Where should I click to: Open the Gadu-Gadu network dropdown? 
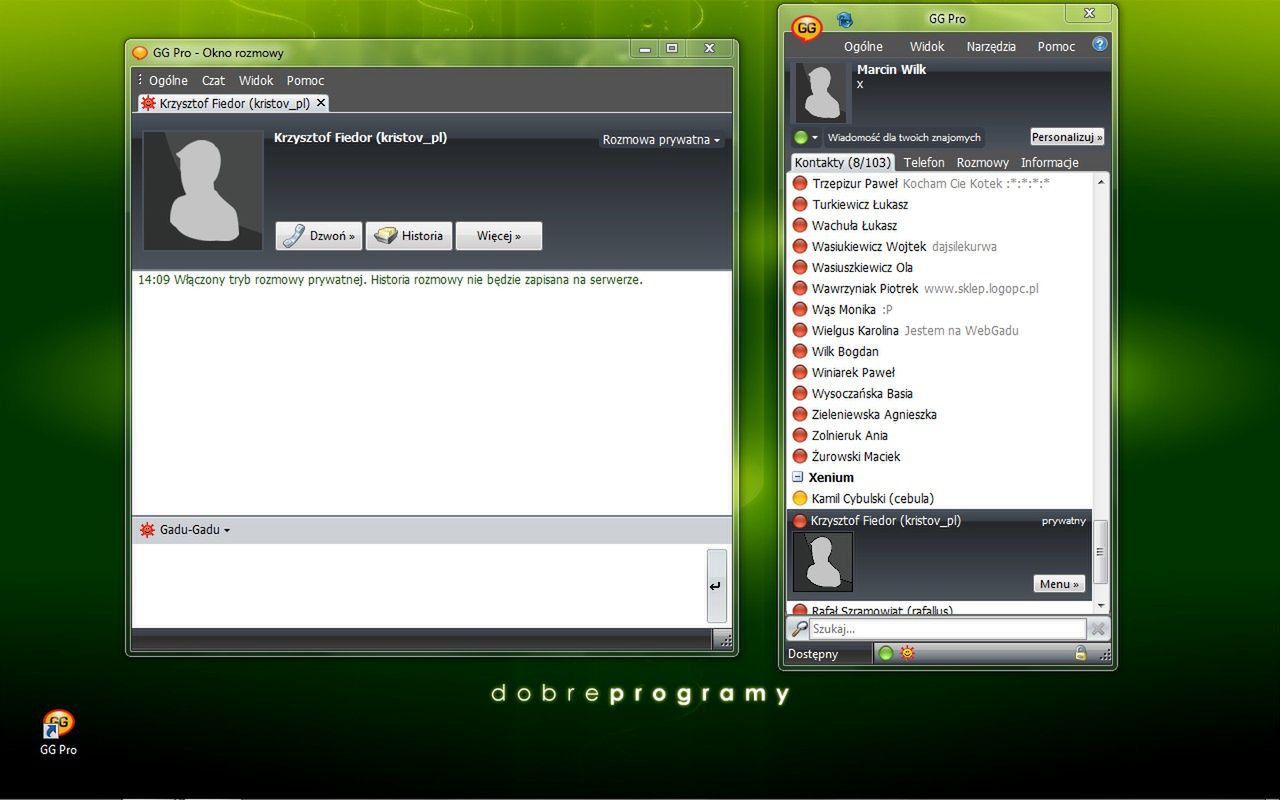tap(194, 530)
